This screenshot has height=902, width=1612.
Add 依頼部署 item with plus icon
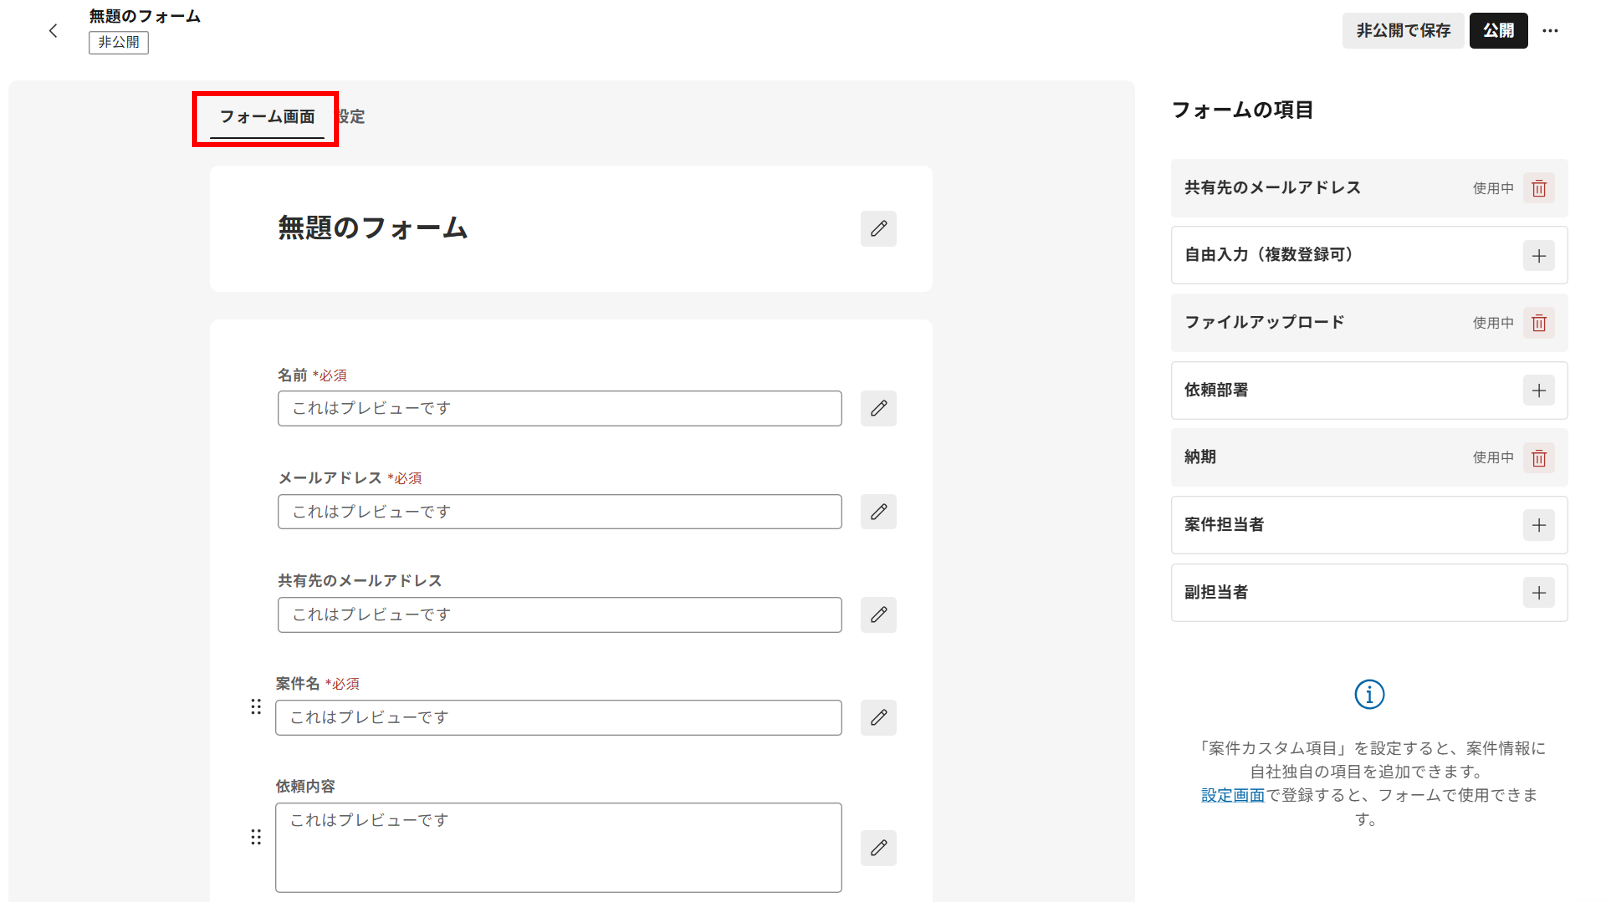pos(1539,391)
